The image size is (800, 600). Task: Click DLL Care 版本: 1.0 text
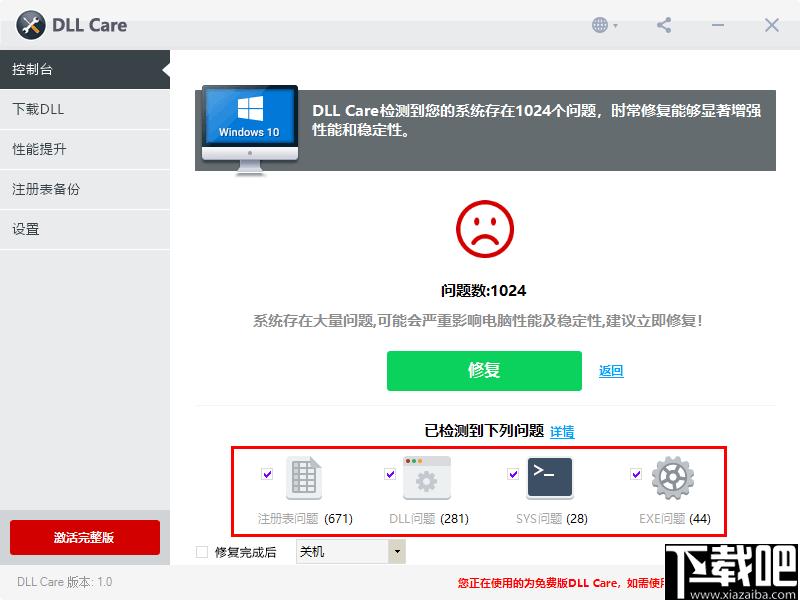(64, 582)
